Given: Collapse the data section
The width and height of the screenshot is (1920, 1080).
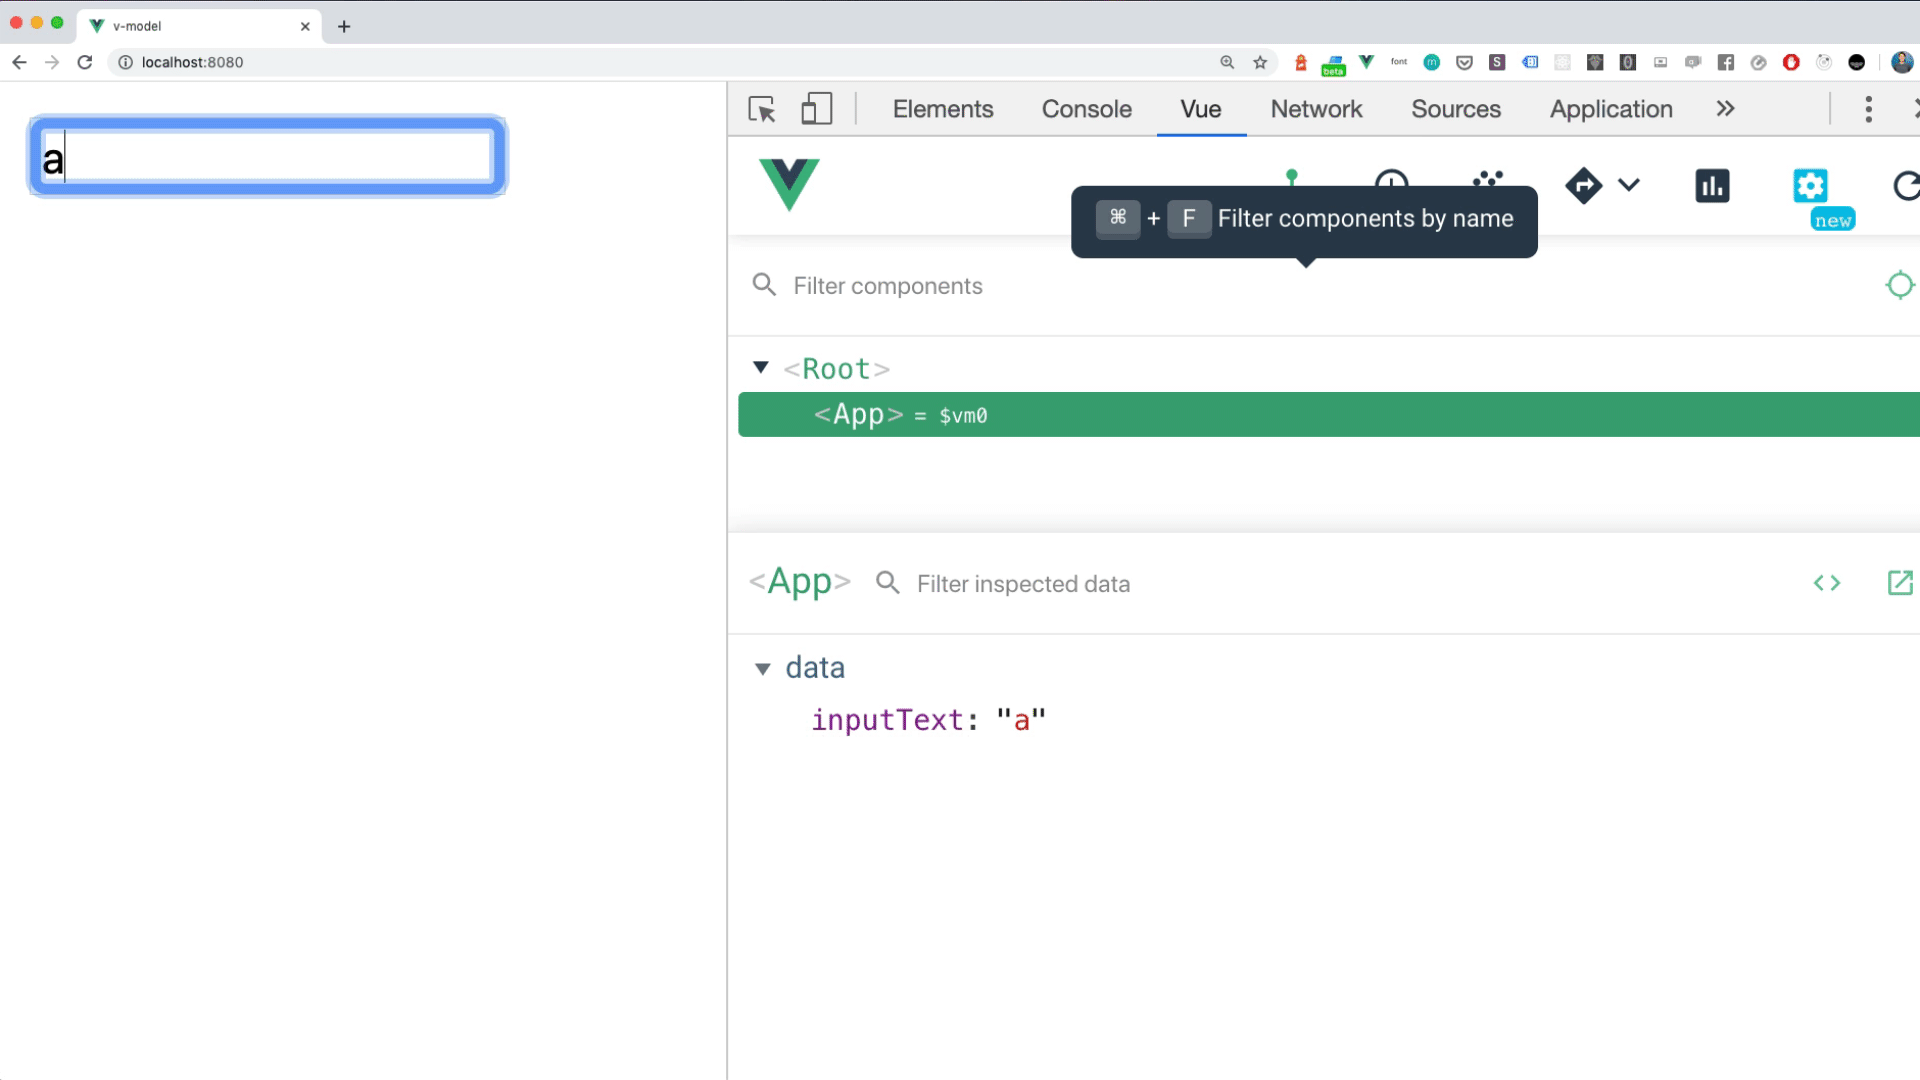Looking at the screenshot, I should pos(763,669).
